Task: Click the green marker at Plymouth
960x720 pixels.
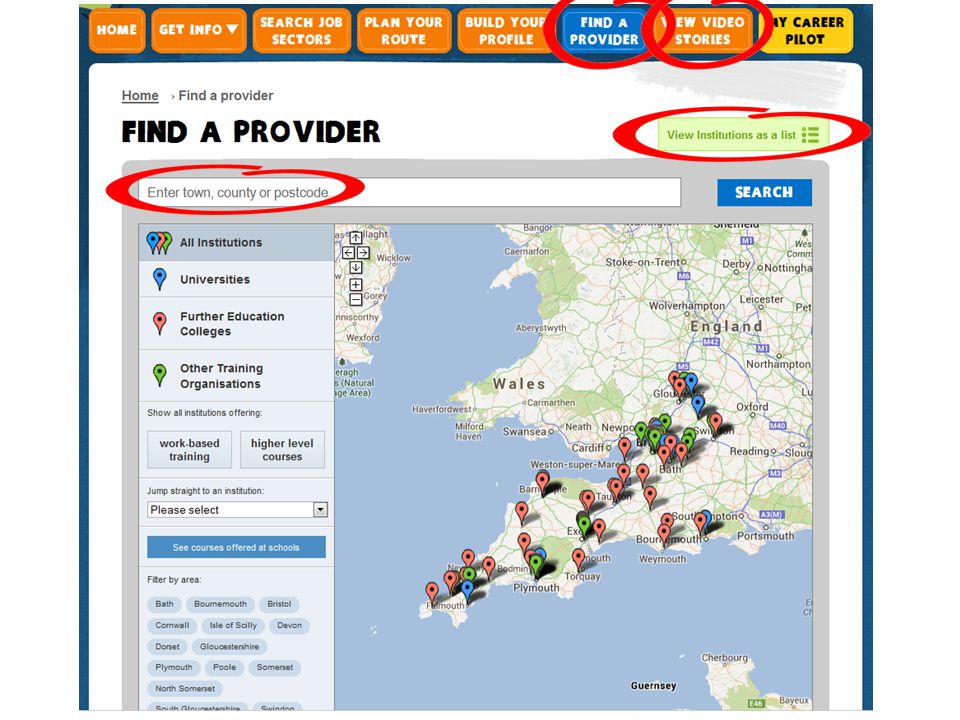Action: tap(536, 565)
